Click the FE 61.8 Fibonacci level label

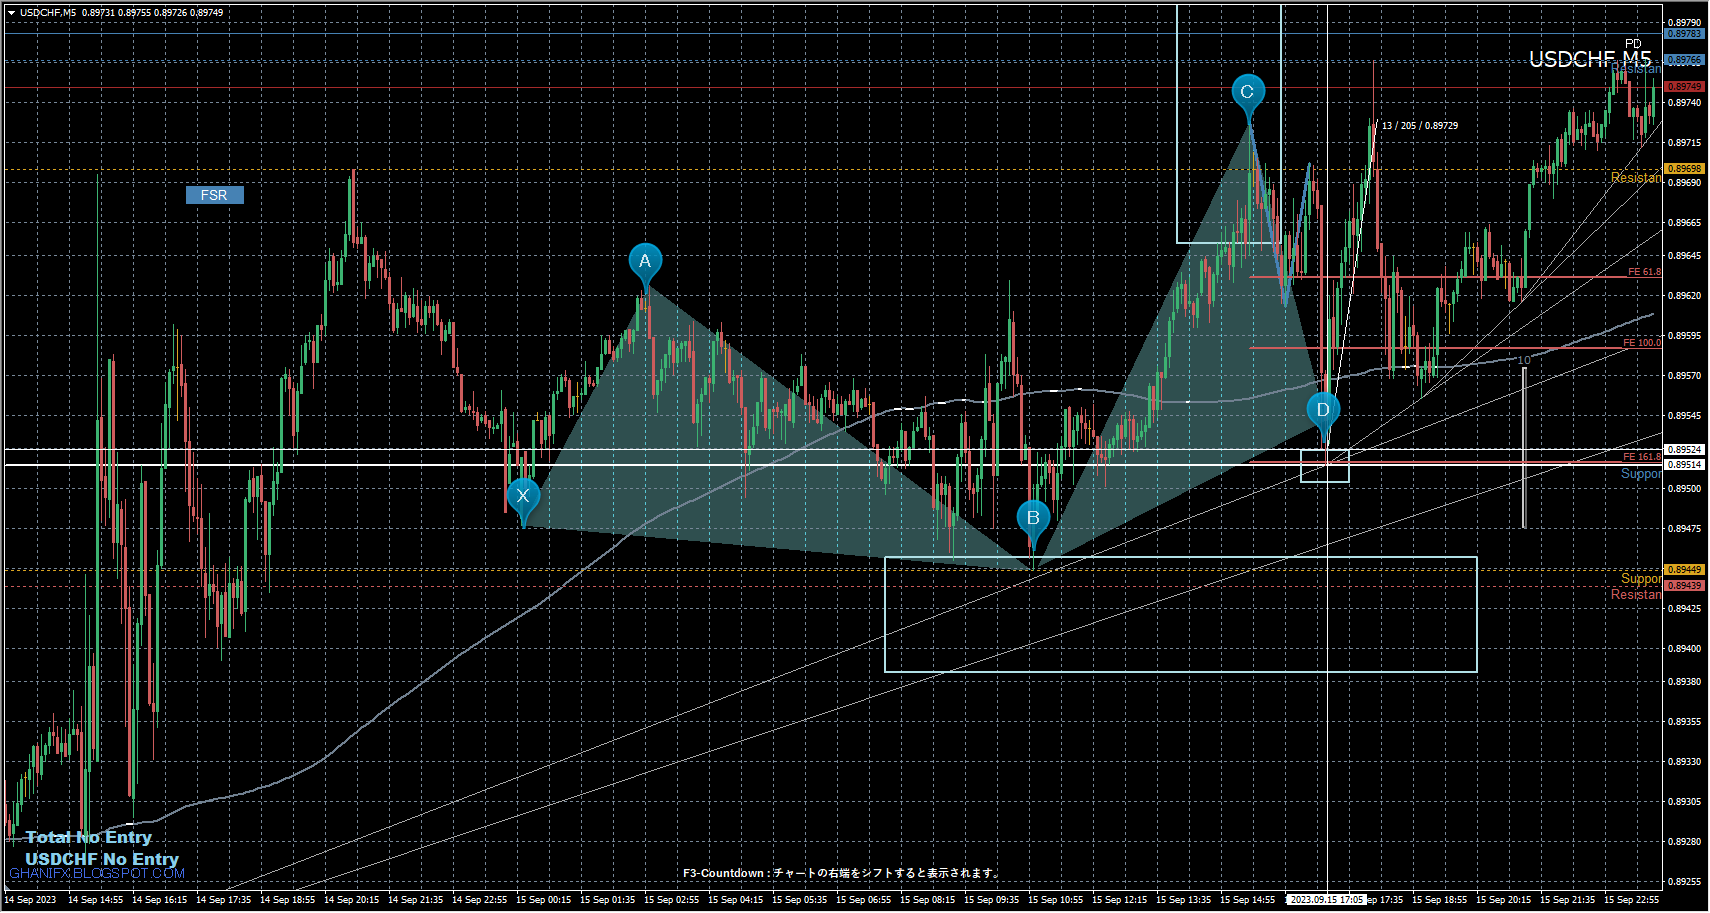tap(1643, 272)
